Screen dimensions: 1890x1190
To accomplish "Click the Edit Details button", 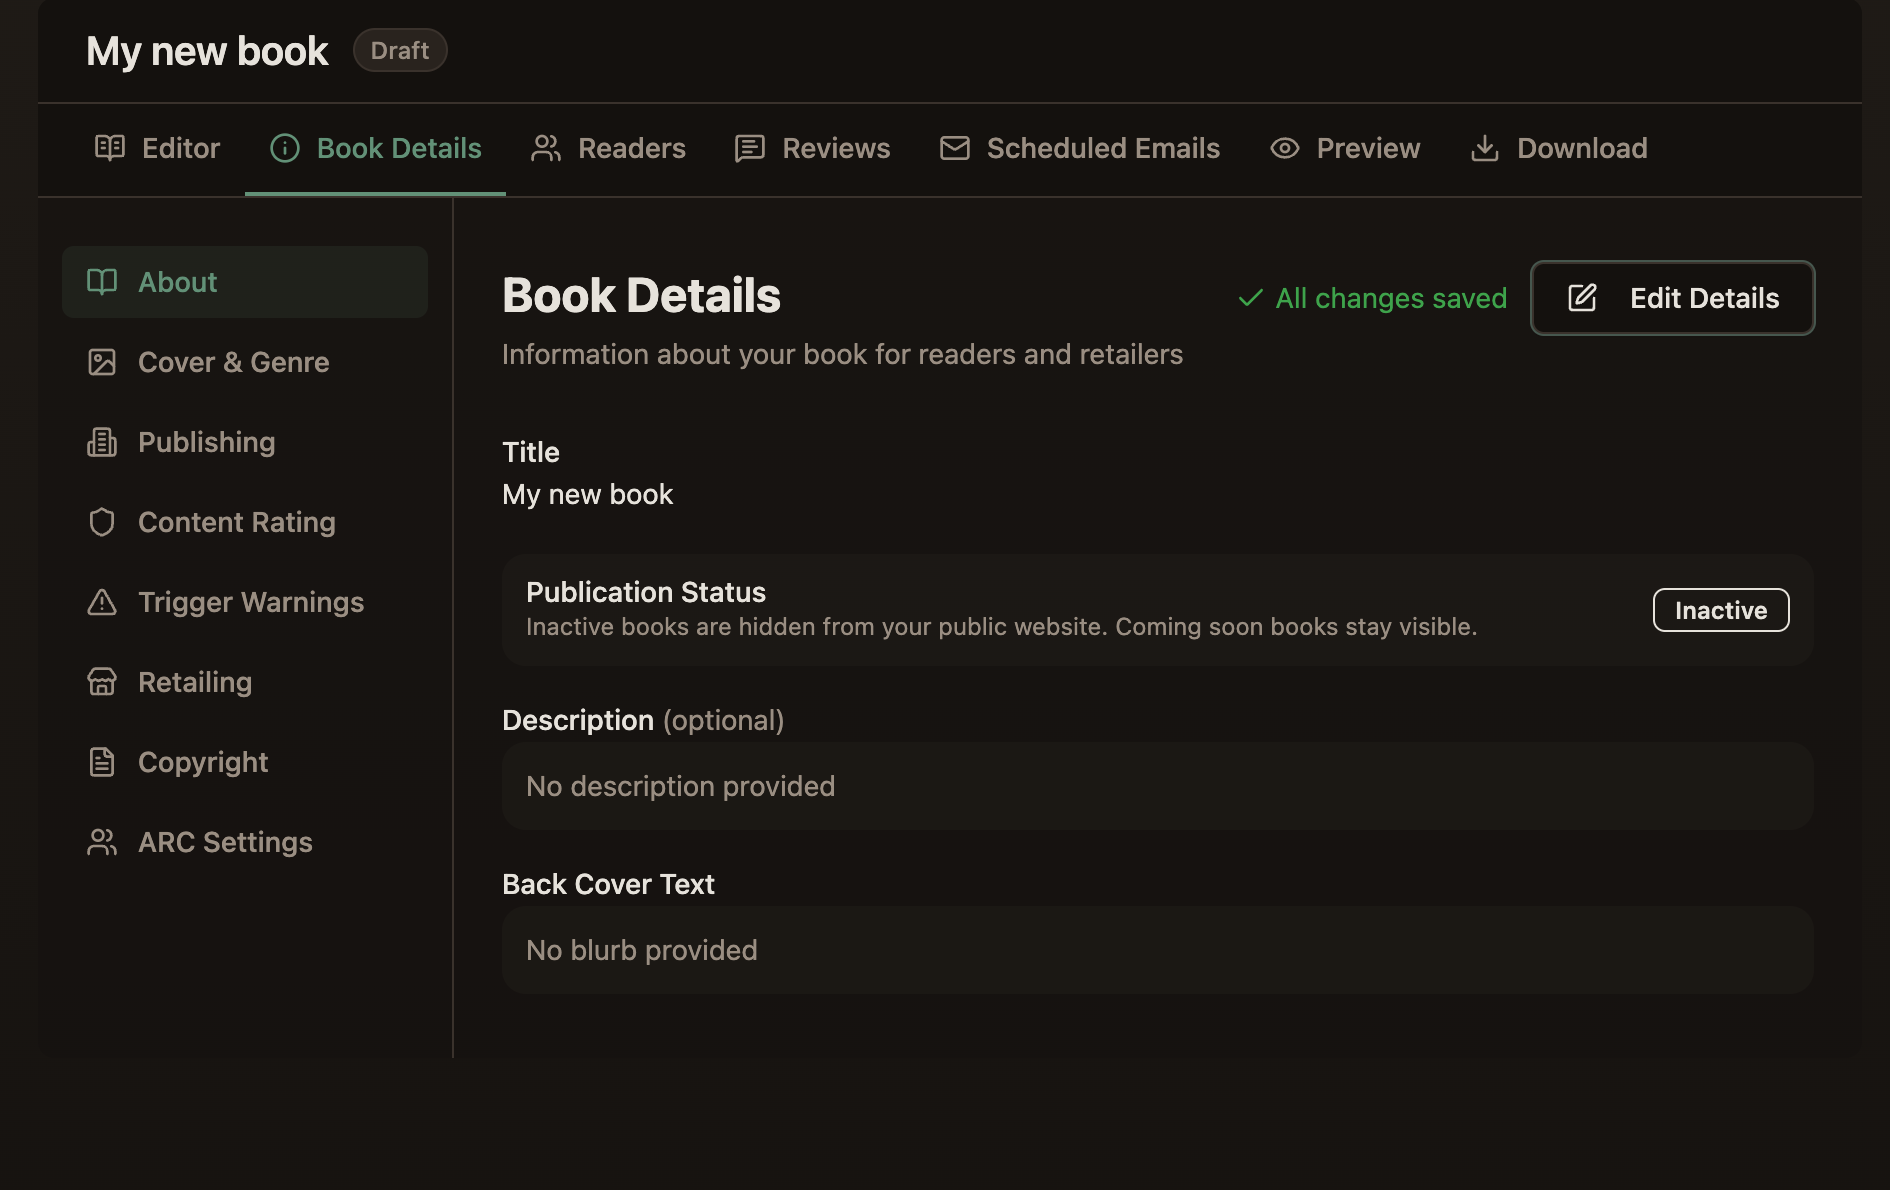I will tap(1673, 298).
